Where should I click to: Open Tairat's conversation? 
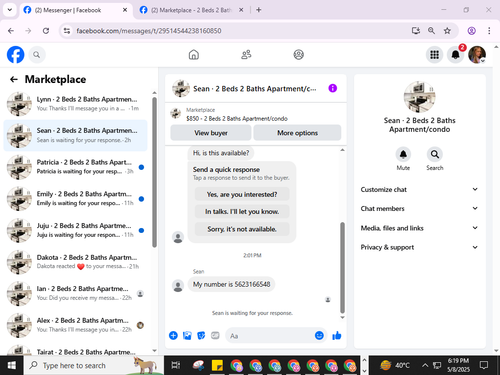(x=75, y=349)
